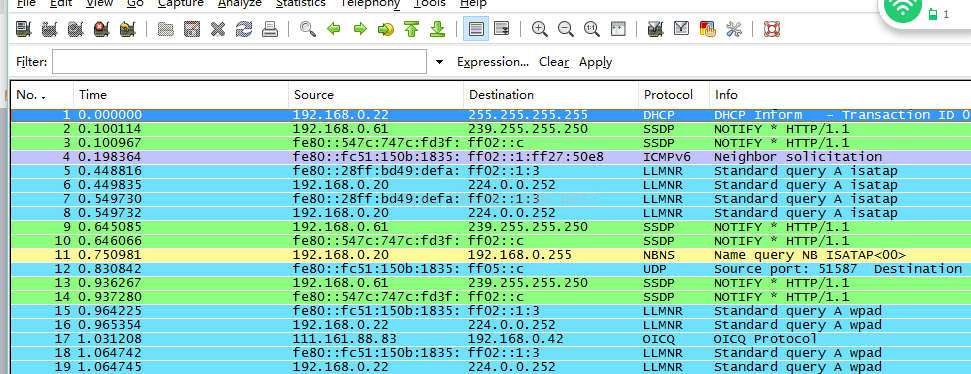Print packets using printer icon
Screen dimensions: 971x374
point(270,29)
